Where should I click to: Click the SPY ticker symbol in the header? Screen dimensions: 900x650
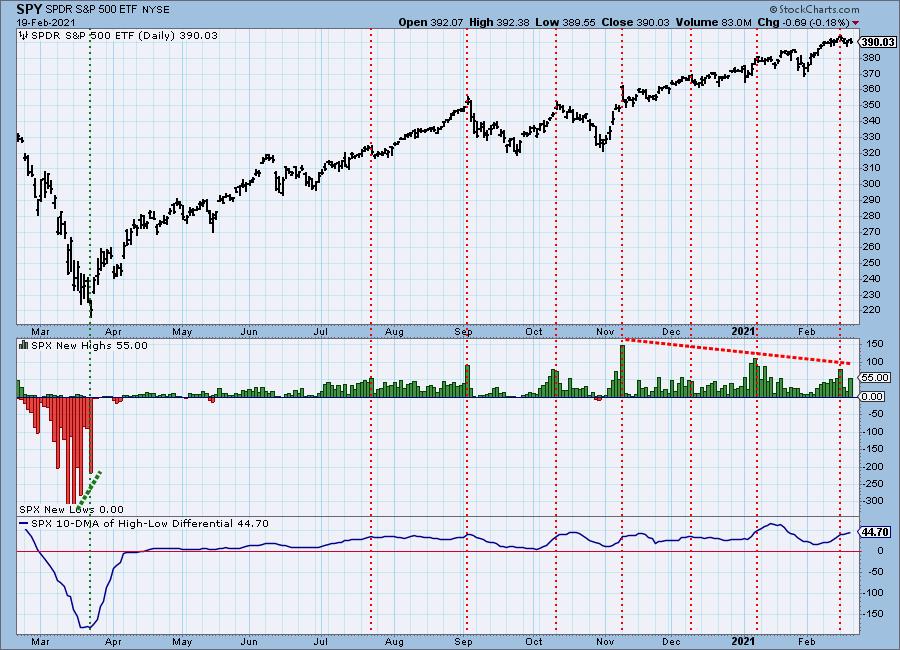pos(28,10)
